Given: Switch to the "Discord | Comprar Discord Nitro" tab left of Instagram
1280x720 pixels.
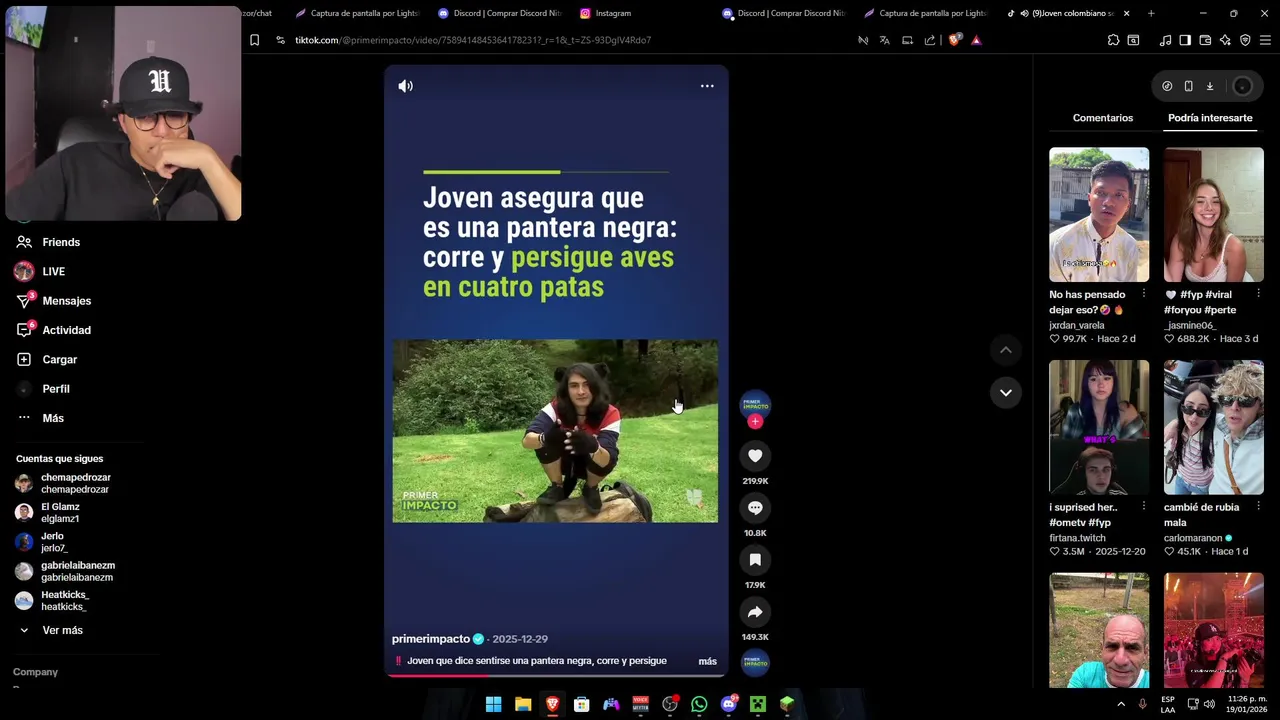Looking at the screenshot, I should [x=500, y=13].
